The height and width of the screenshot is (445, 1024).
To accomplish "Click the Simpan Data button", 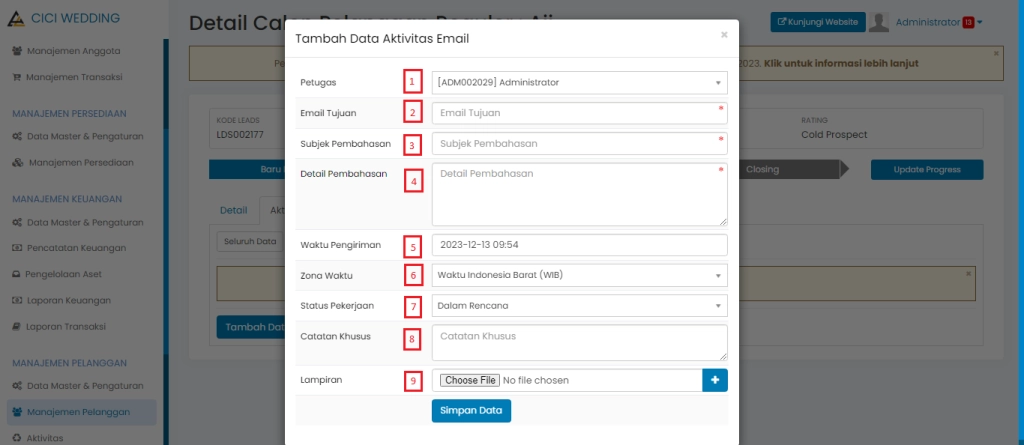I will coord(471,411).
